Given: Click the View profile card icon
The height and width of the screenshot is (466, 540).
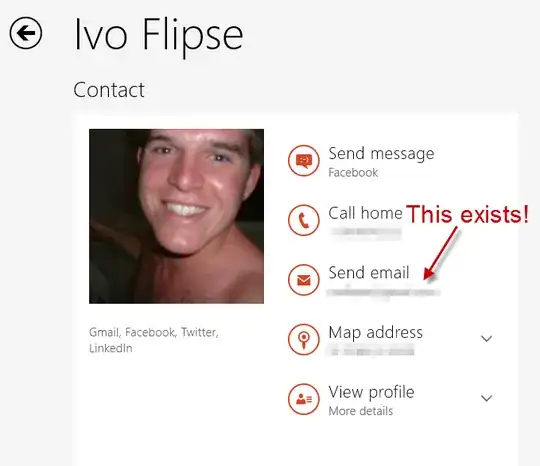Looking at the screenshot, I should click(x=303, y=399).
